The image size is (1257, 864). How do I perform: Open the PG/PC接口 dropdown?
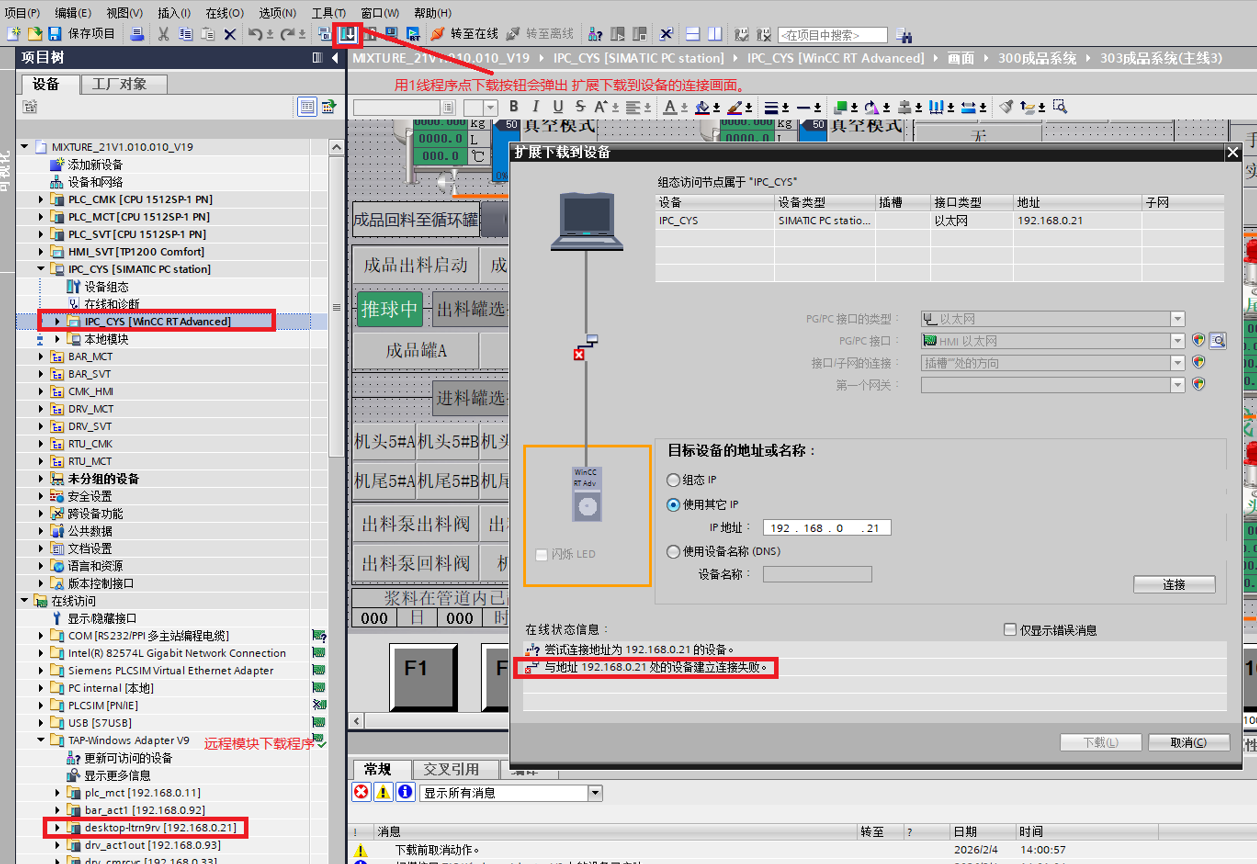pos(1178,341)
